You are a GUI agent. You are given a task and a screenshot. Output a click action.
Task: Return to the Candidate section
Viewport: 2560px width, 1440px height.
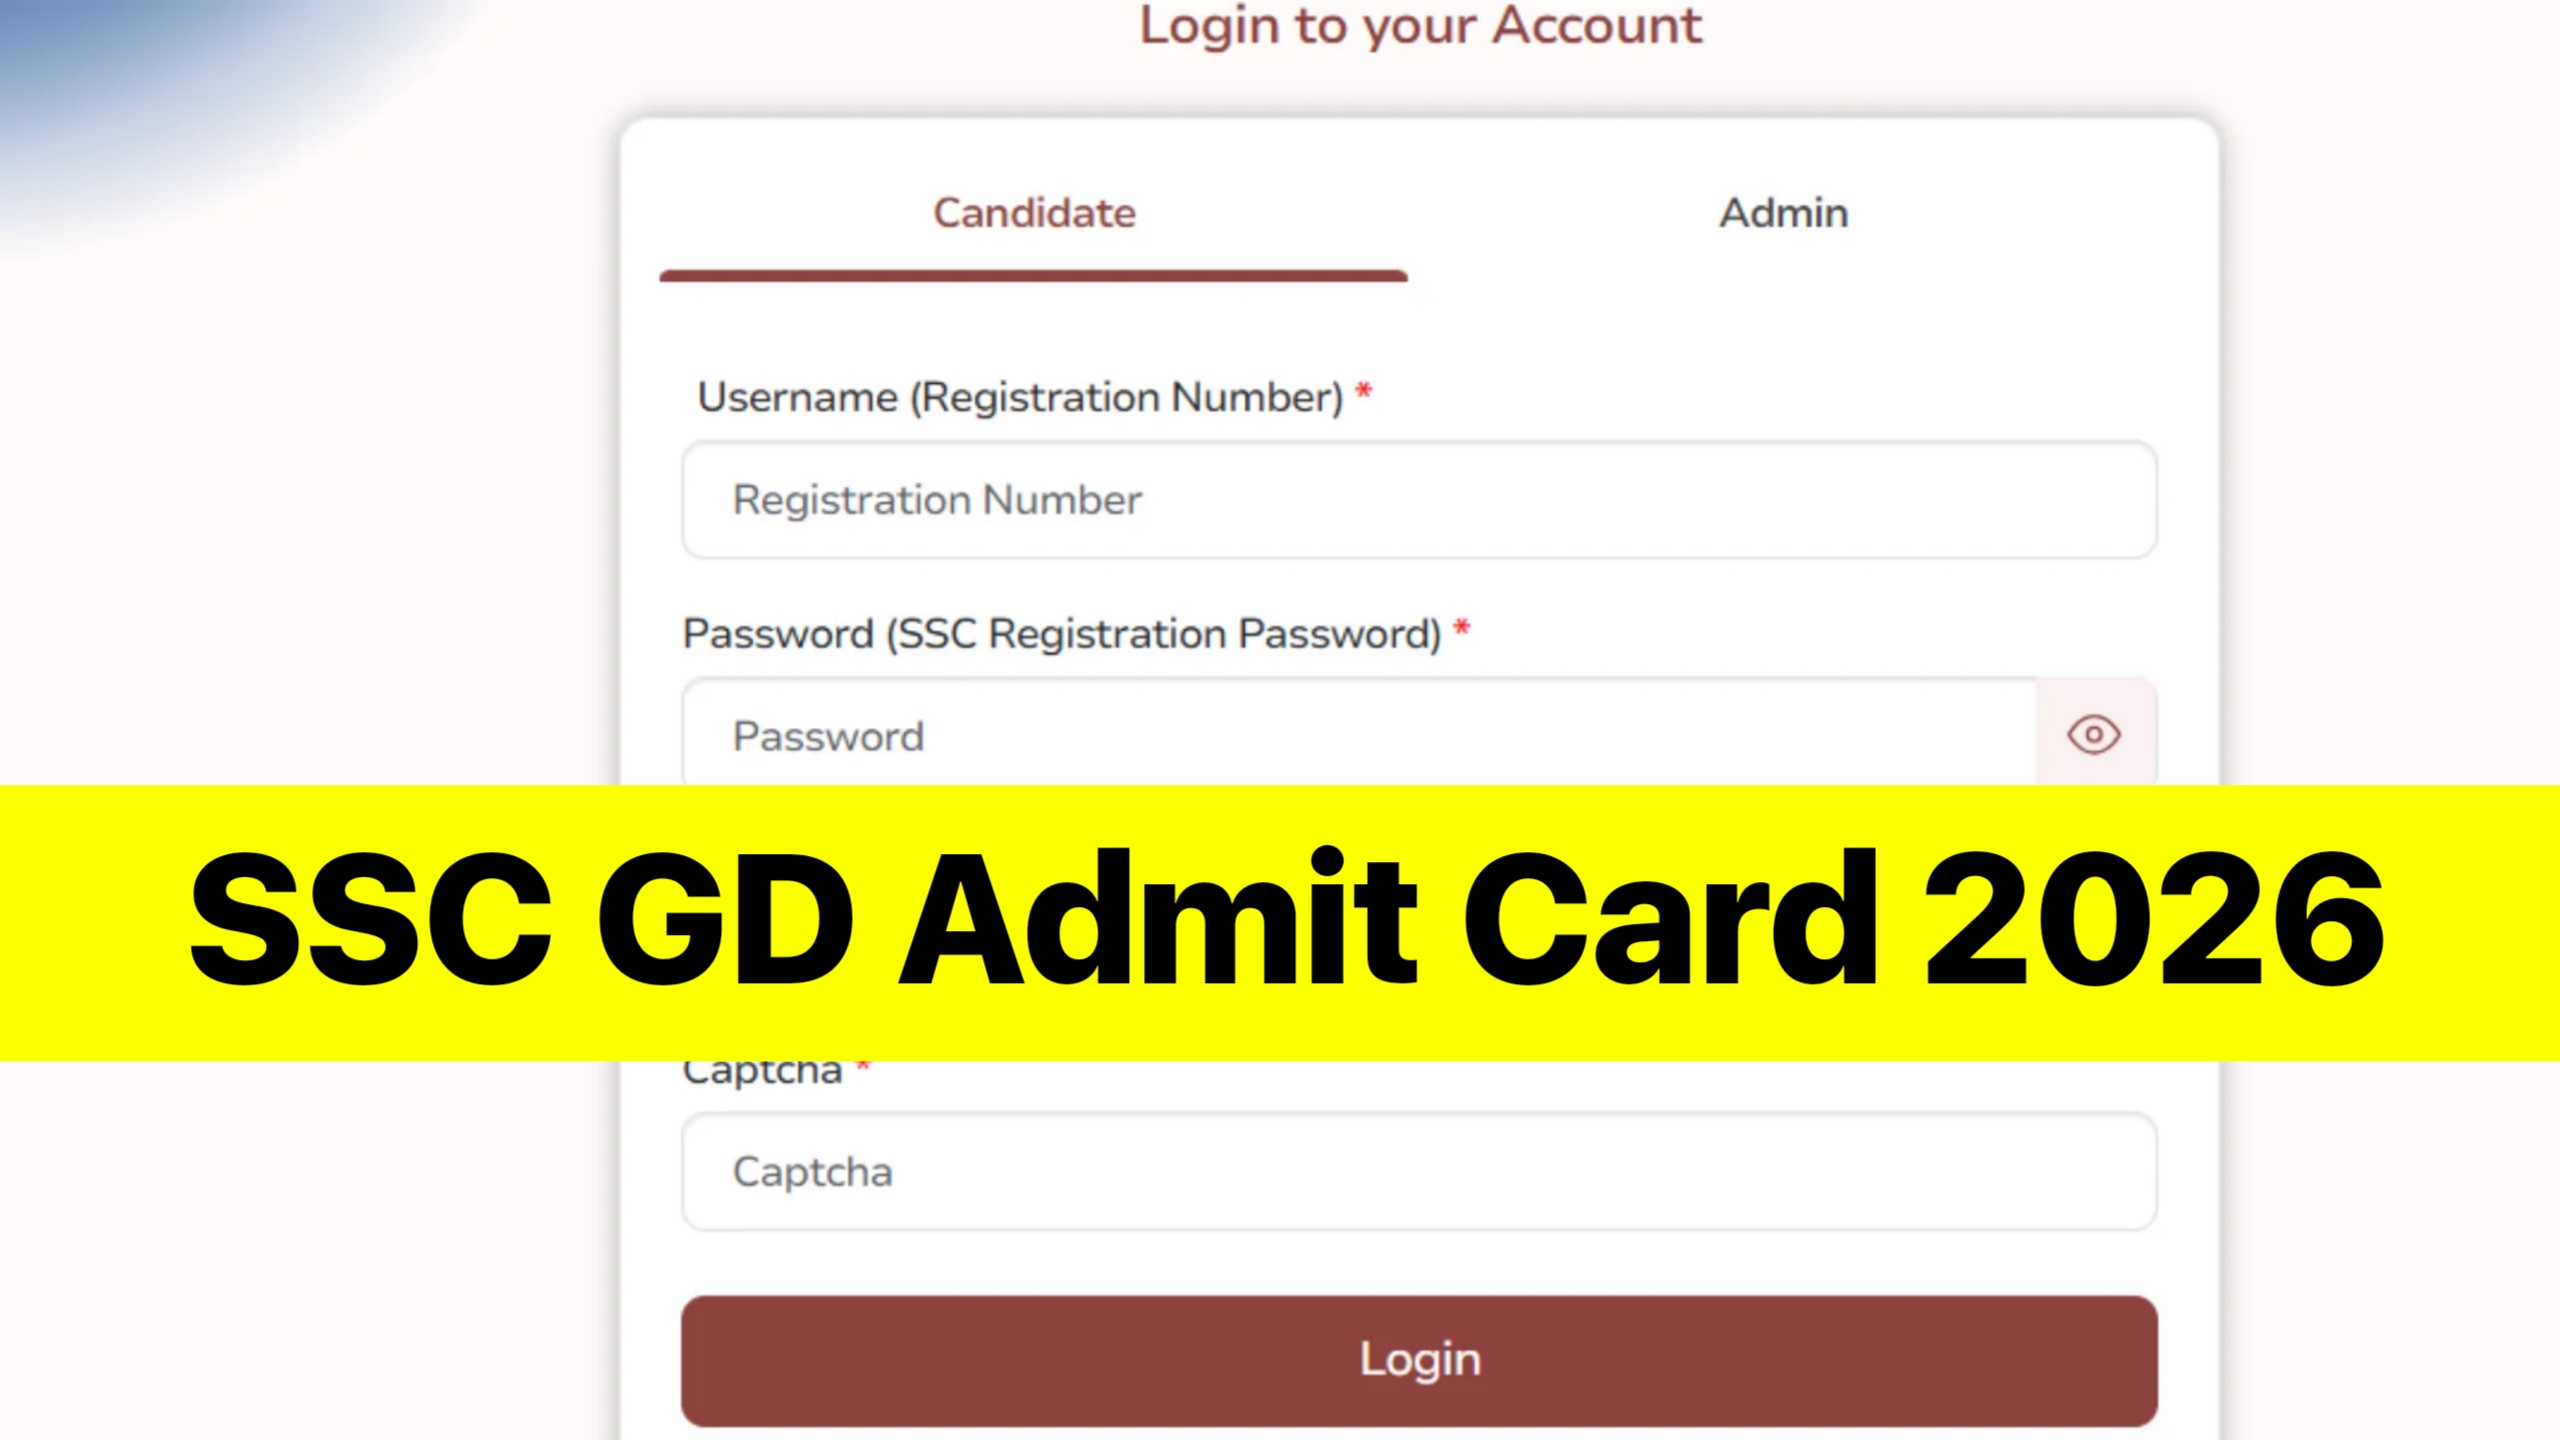[1033, 212]
